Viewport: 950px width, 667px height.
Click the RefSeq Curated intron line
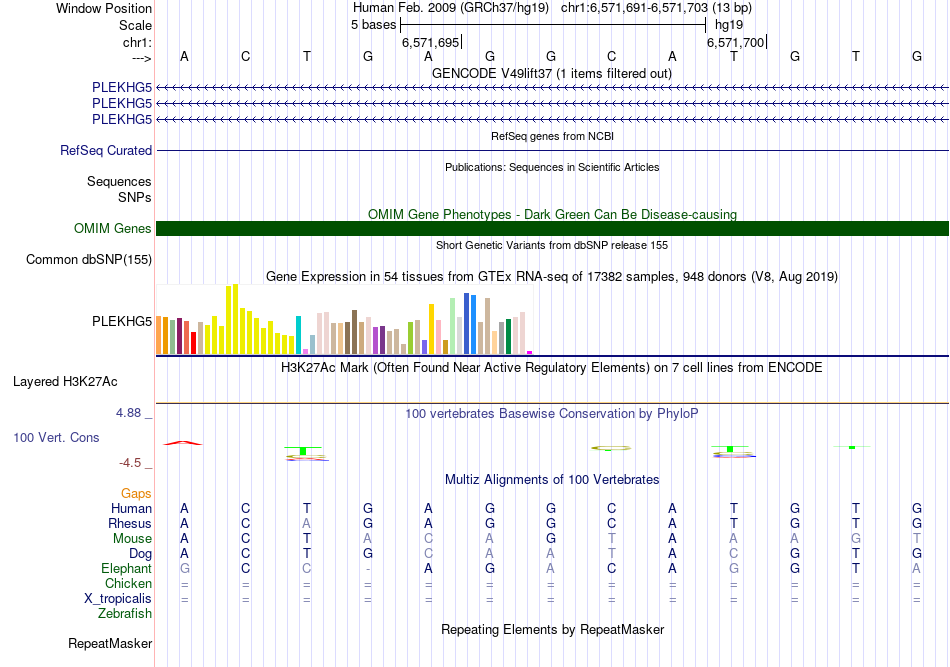pos(553,150)
